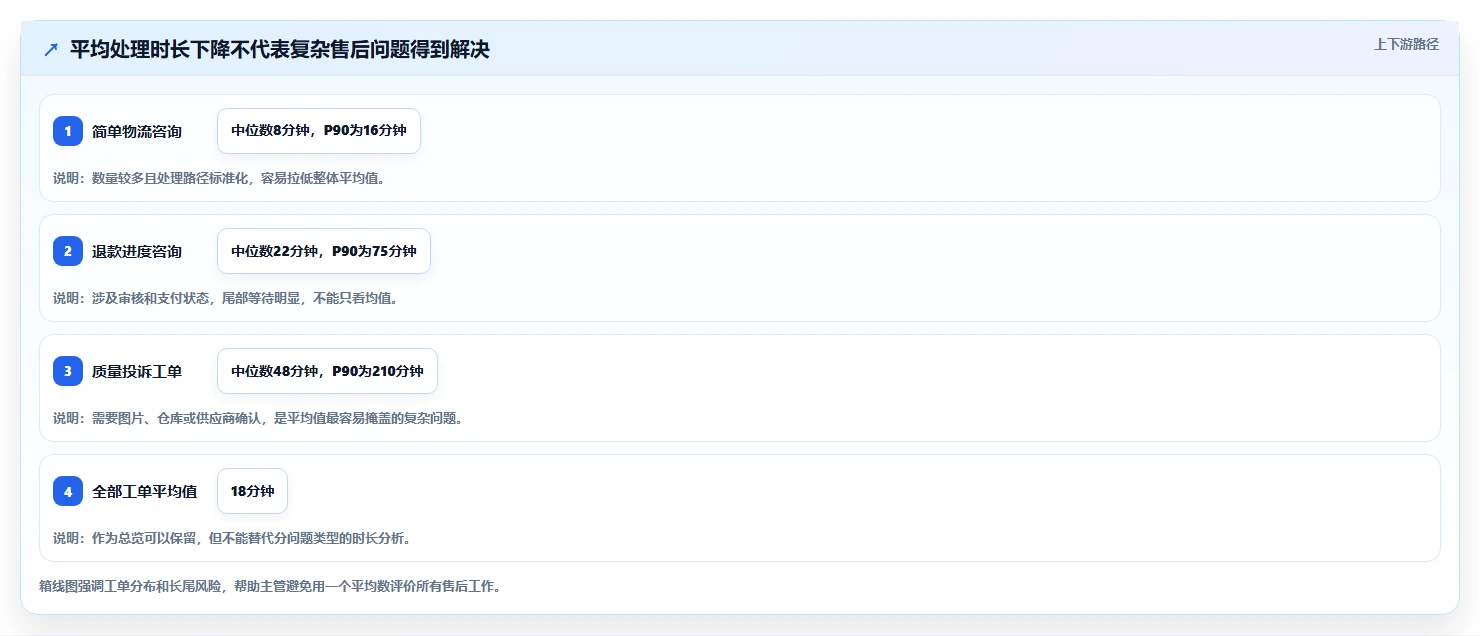Click the title 平均处理时长下降不代表复杂售后问题得到解决
The image size is (1480, 636).
280,49
